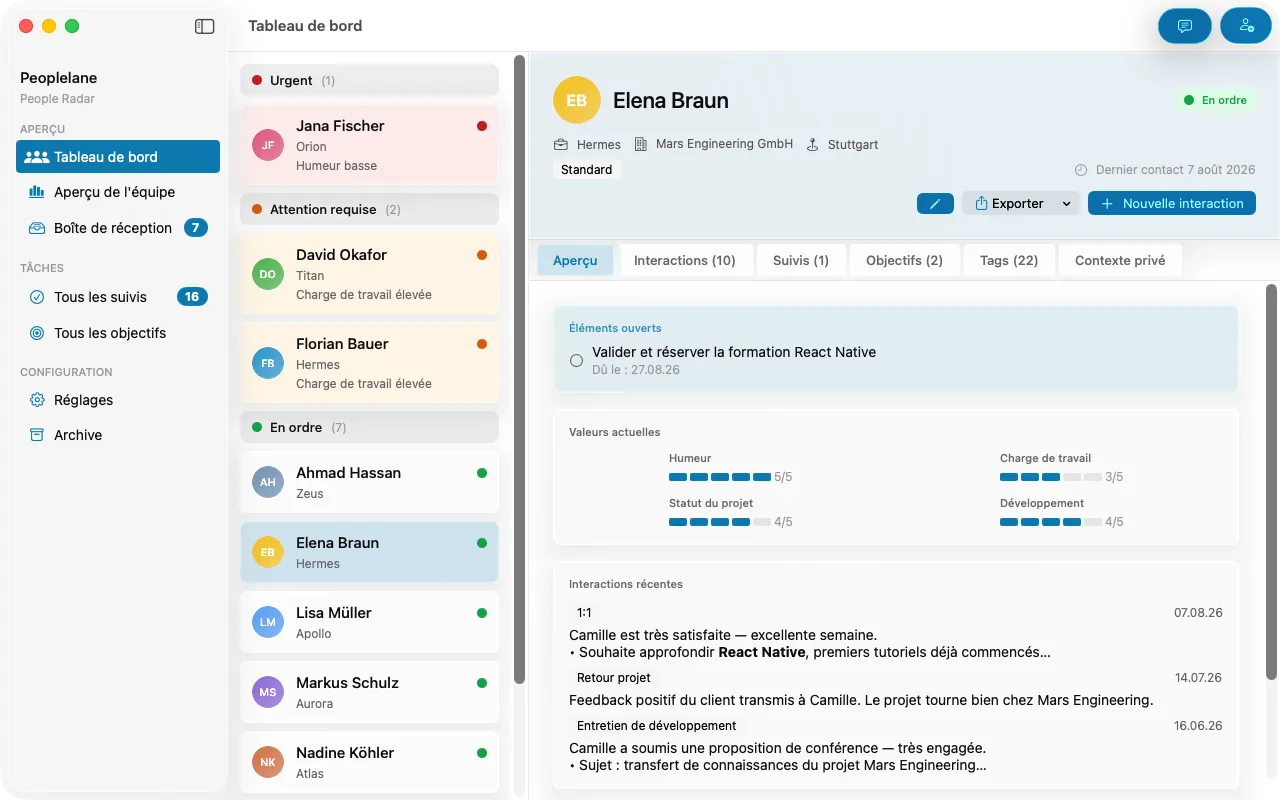Open the 1:1 interaction dated 07.08.26
This screenshot has height=800, width=1280.
click(895, 632)
